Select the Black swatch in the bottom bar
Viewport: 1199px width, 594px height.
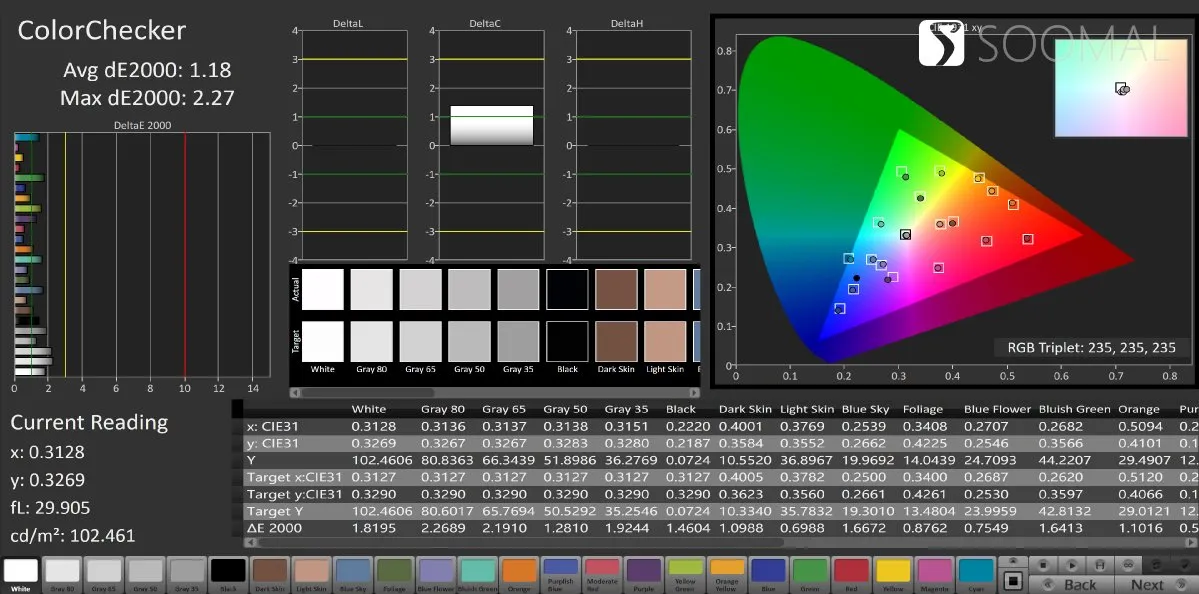[x=228, y=574]
